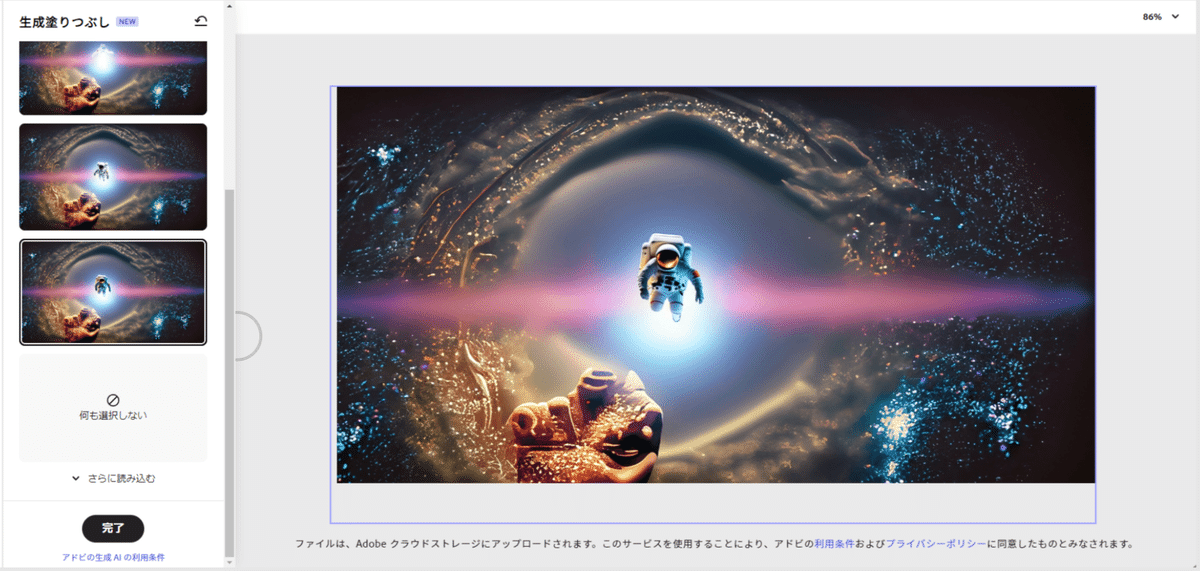The width and height of the screenshot is (1200, 571).
Task: Expand さらに読み込む to load more results
Action: tap(113, 478)
